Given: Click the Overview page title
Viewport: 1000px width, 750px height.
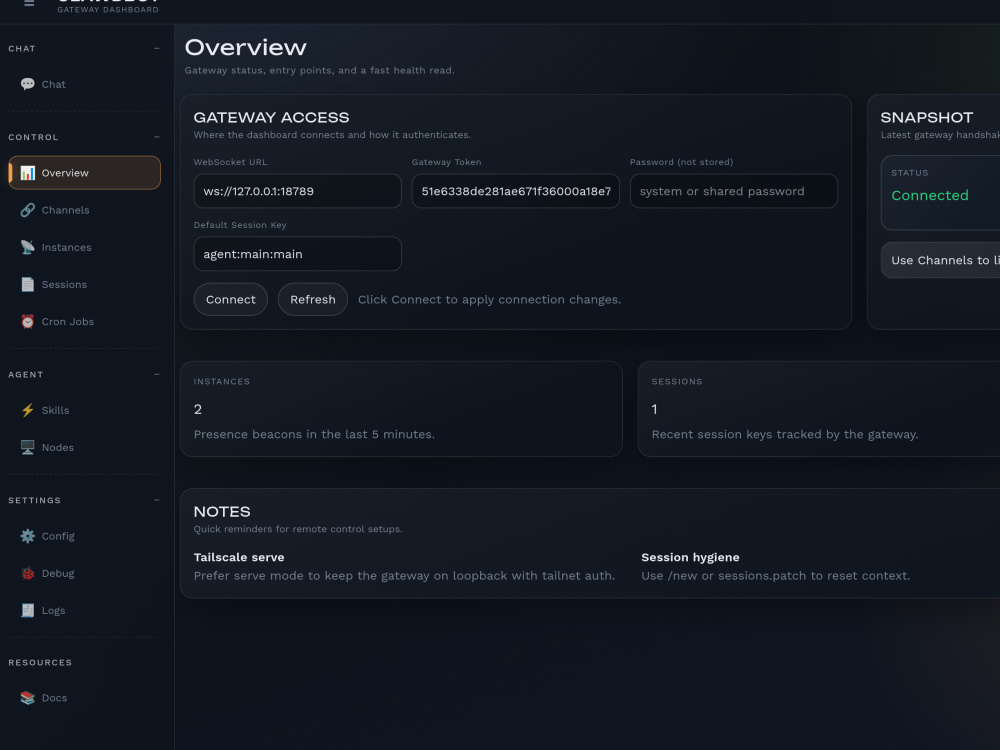Looking at the screenshot, I should [246, 47].
